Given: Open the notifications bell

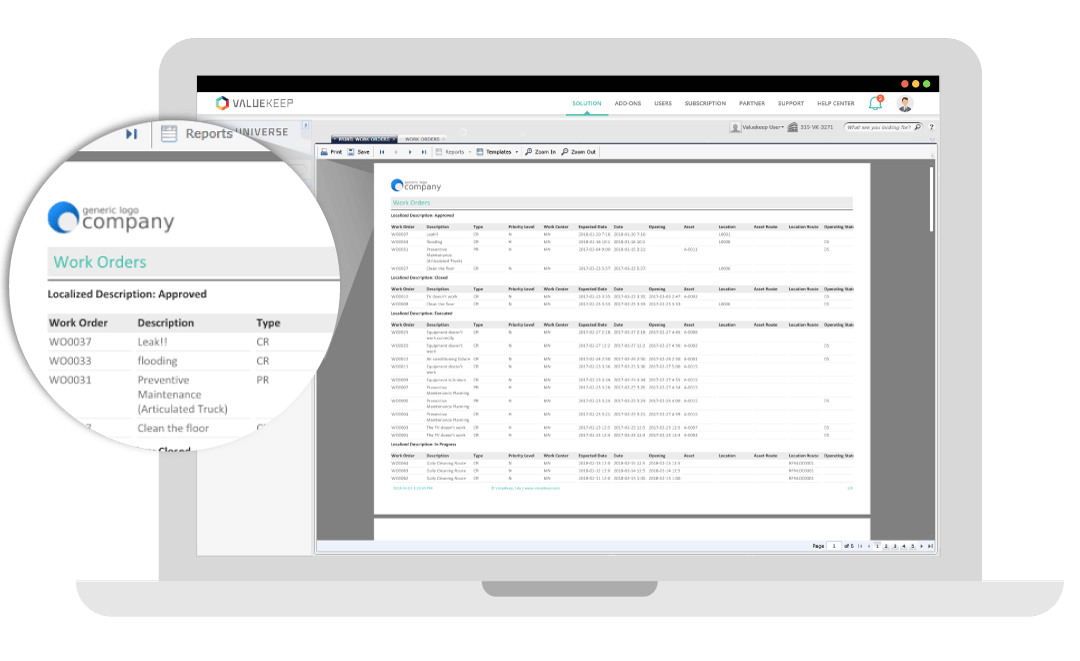Looking at the screenshot, I should [875, 103].
